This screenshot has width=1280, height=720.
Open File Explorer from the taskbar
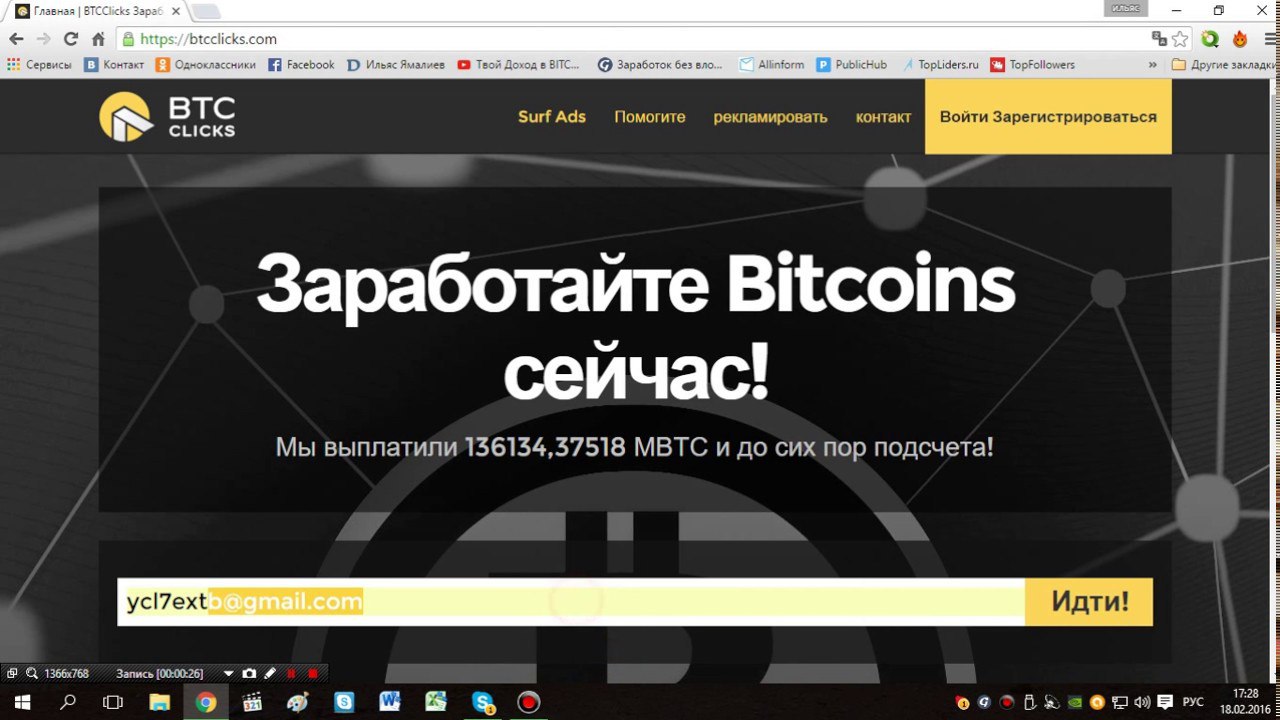159,703
